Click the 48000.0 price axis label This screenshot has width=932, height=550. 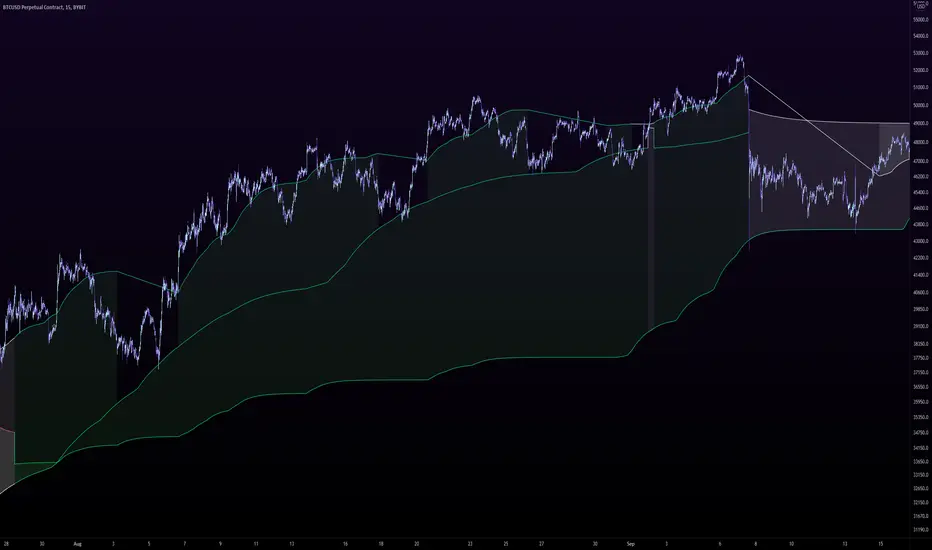[x=921, y=143]
